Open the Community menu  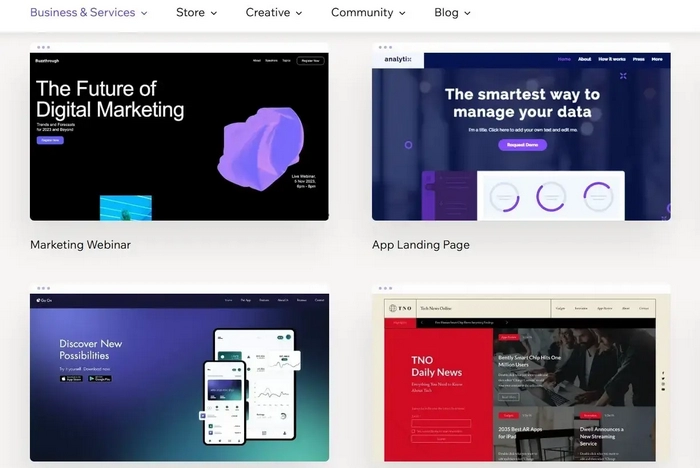[368, 13]
